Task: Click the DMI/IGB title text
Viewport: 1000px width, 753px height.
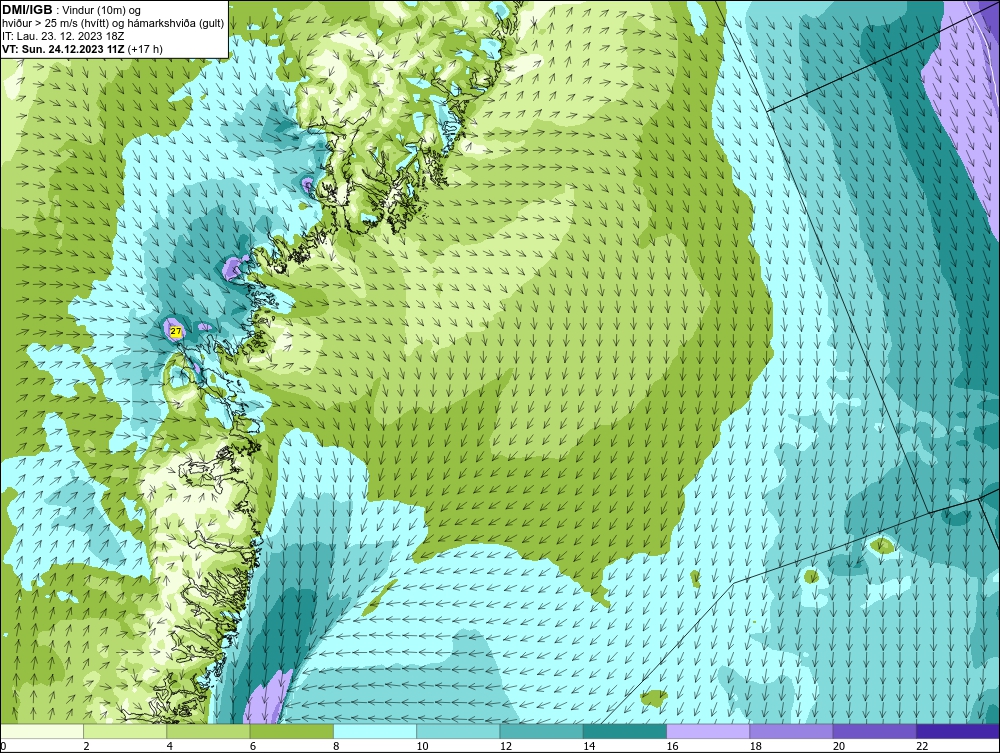Action: pos(27,10)
